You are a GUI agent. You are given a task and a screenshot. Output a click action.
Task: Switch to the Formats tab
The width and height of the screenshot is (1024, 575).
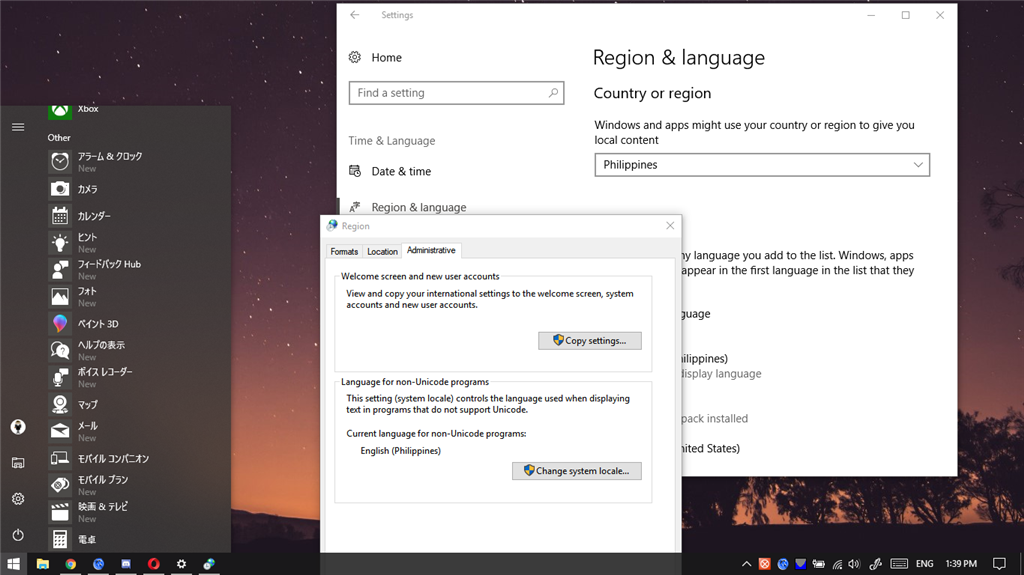344,252
